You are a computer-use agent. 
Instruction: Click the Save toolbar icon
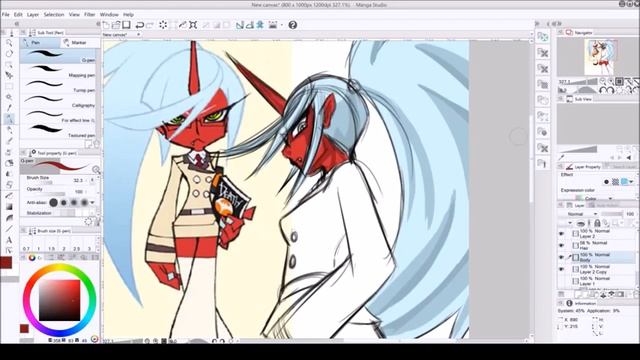tap(126, 25)
